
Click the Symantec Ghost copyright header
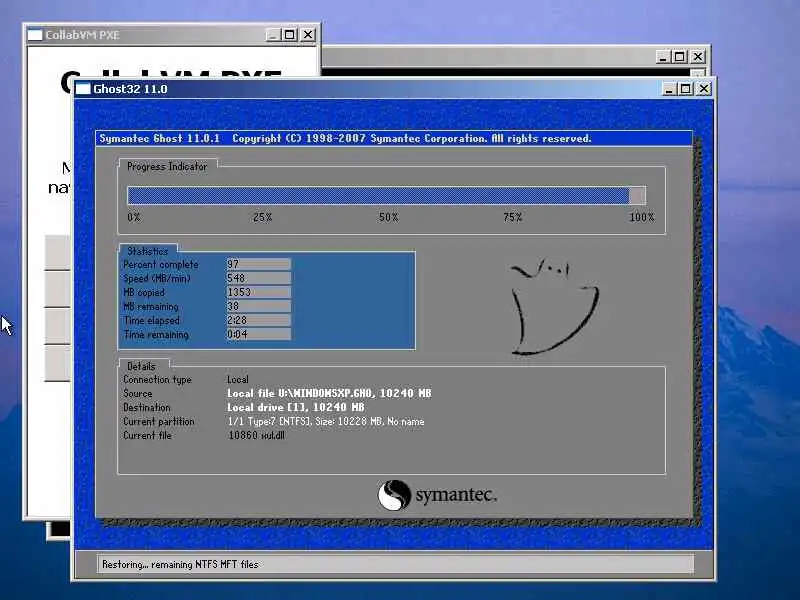pyautogui.click(x=345, y=138)
